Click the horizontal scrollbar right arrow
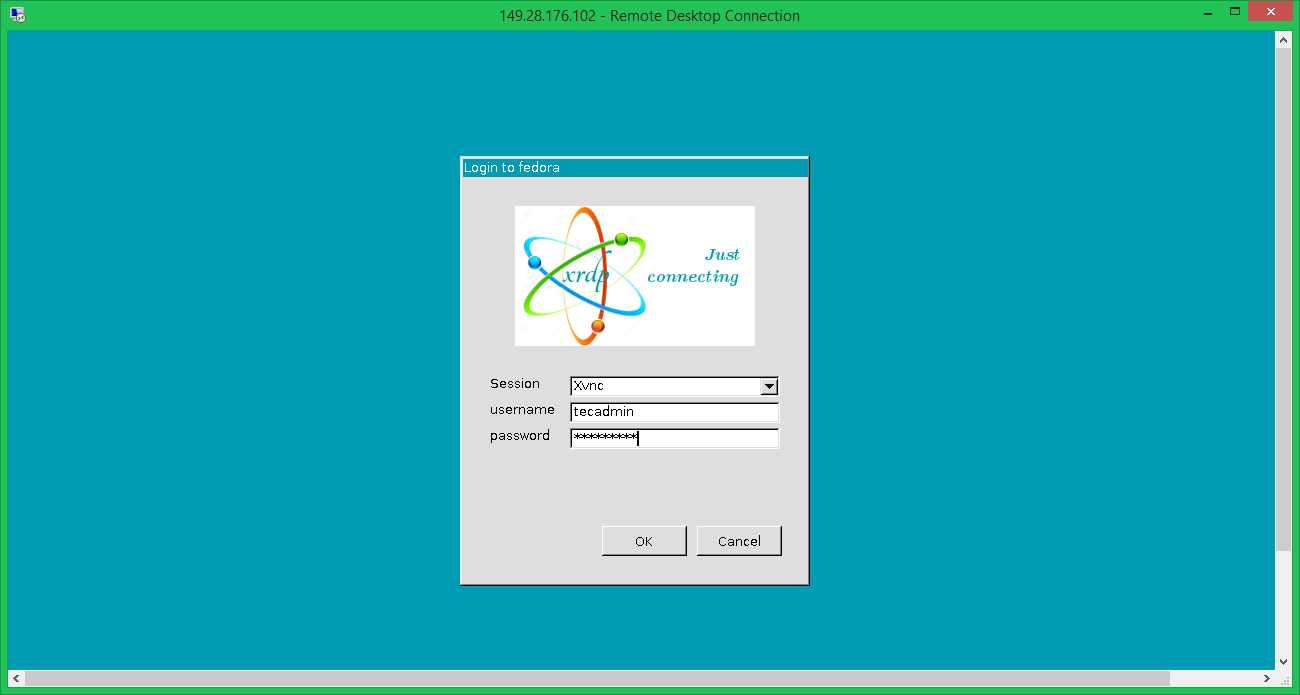Viewport: 1300px width, 695px height. coord(1266,679)
